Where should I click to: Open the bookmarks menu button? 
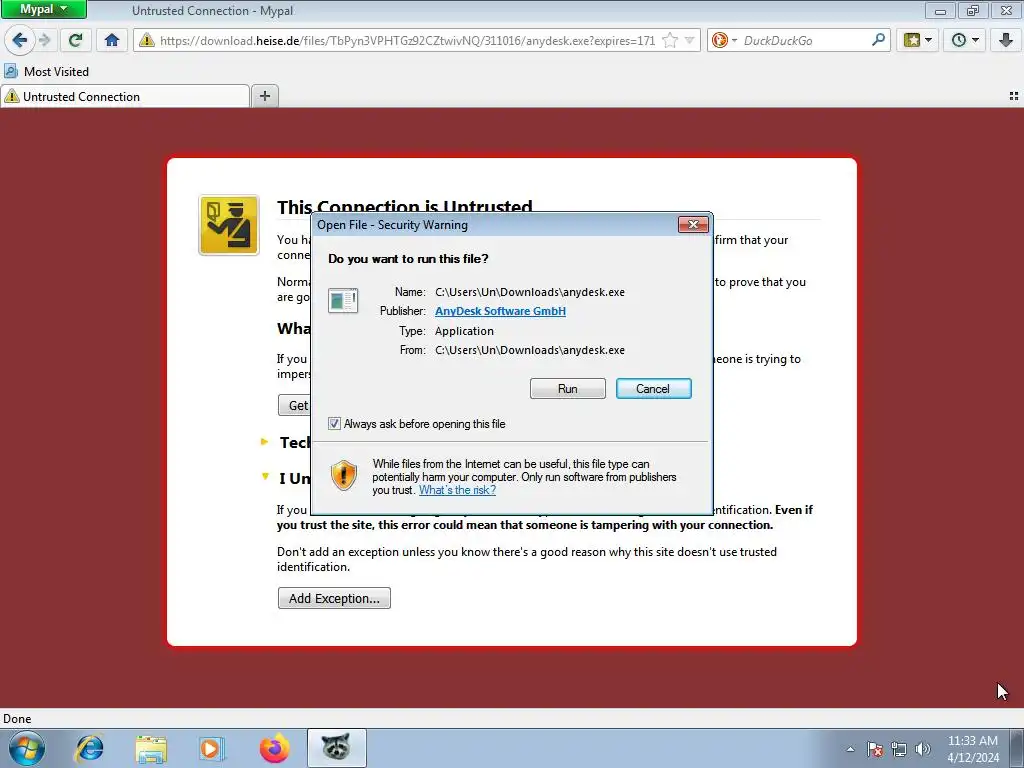click(x=918, y=40)
